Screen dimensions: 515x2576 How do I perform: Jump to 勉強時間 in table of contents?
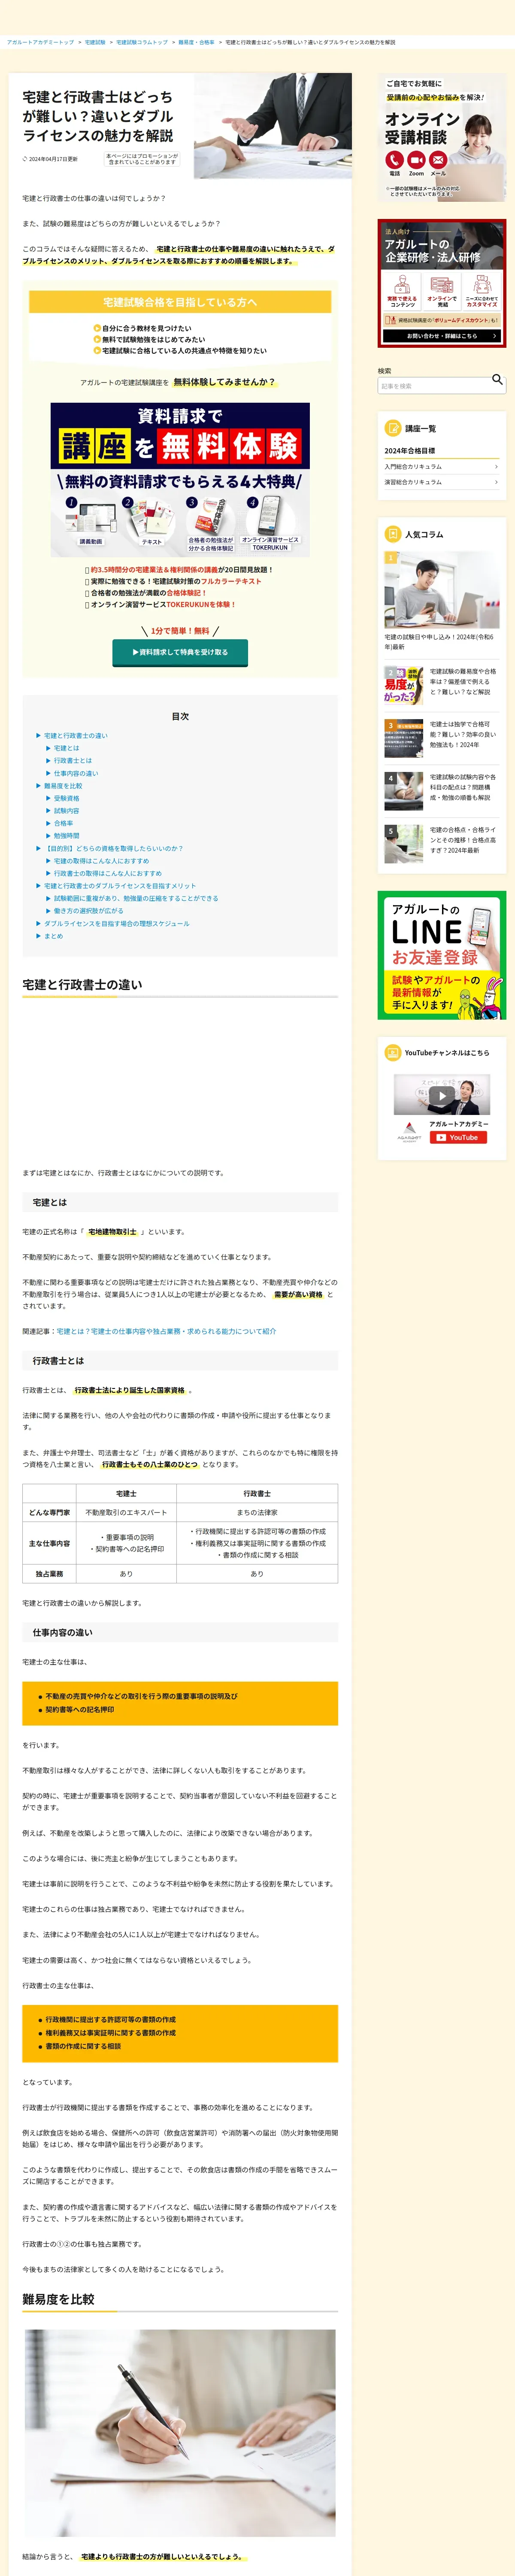[66, 836]
